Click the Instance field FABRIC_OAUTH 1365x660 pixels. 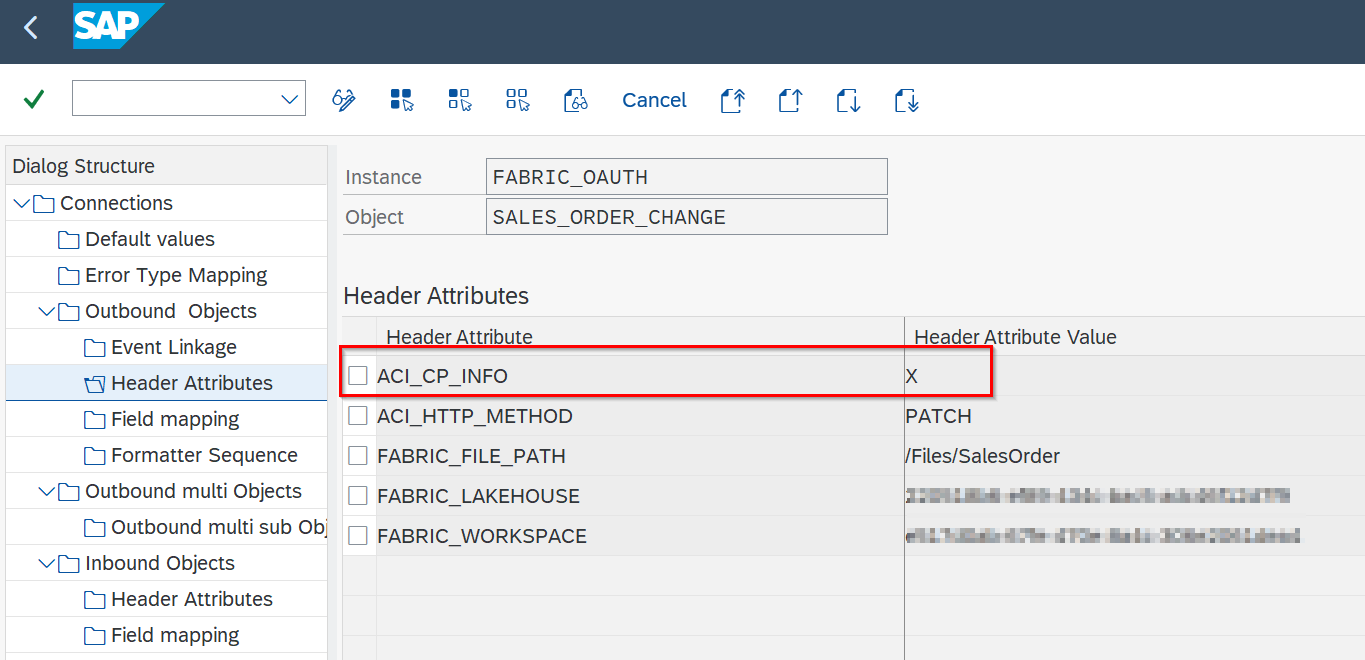pos(686,177)
